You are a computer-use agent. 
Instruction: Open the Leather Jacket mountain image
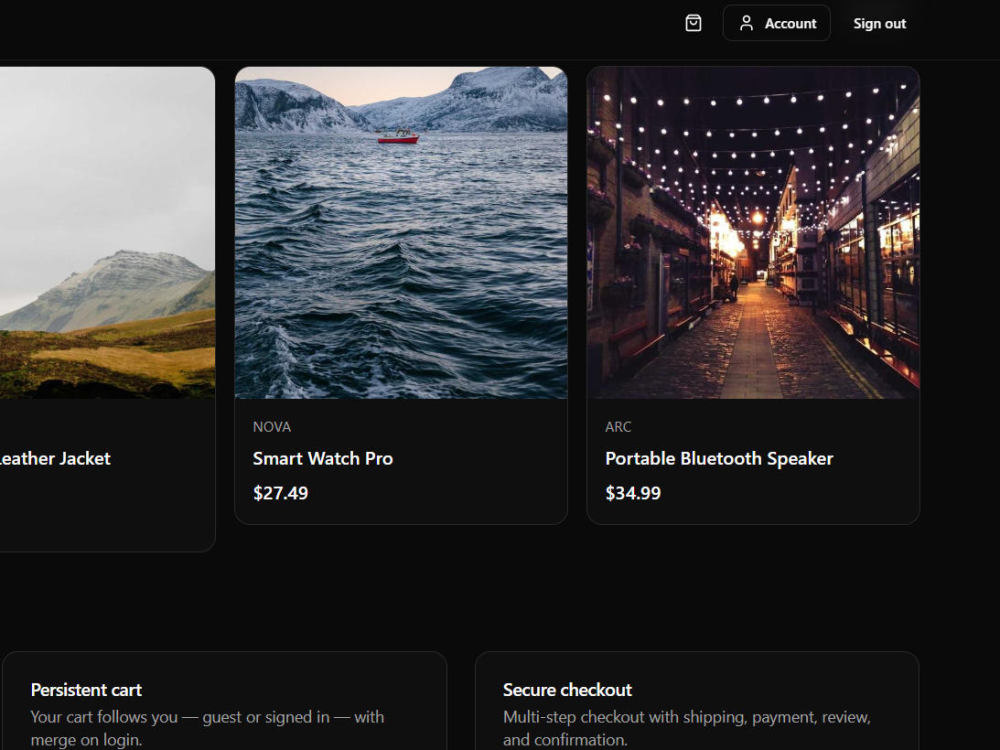pyautogui.click(x=107, y=233)
